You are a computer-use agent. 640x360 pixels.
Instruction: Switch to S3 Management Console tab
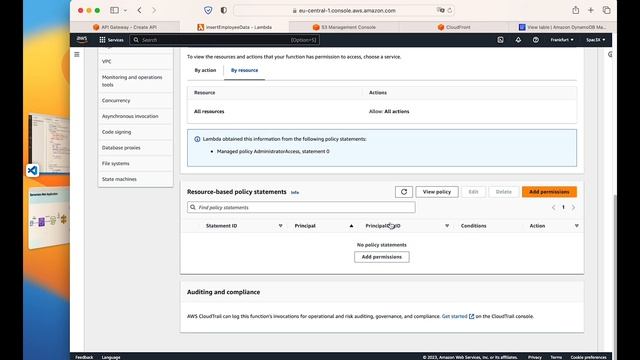point(344,27)
